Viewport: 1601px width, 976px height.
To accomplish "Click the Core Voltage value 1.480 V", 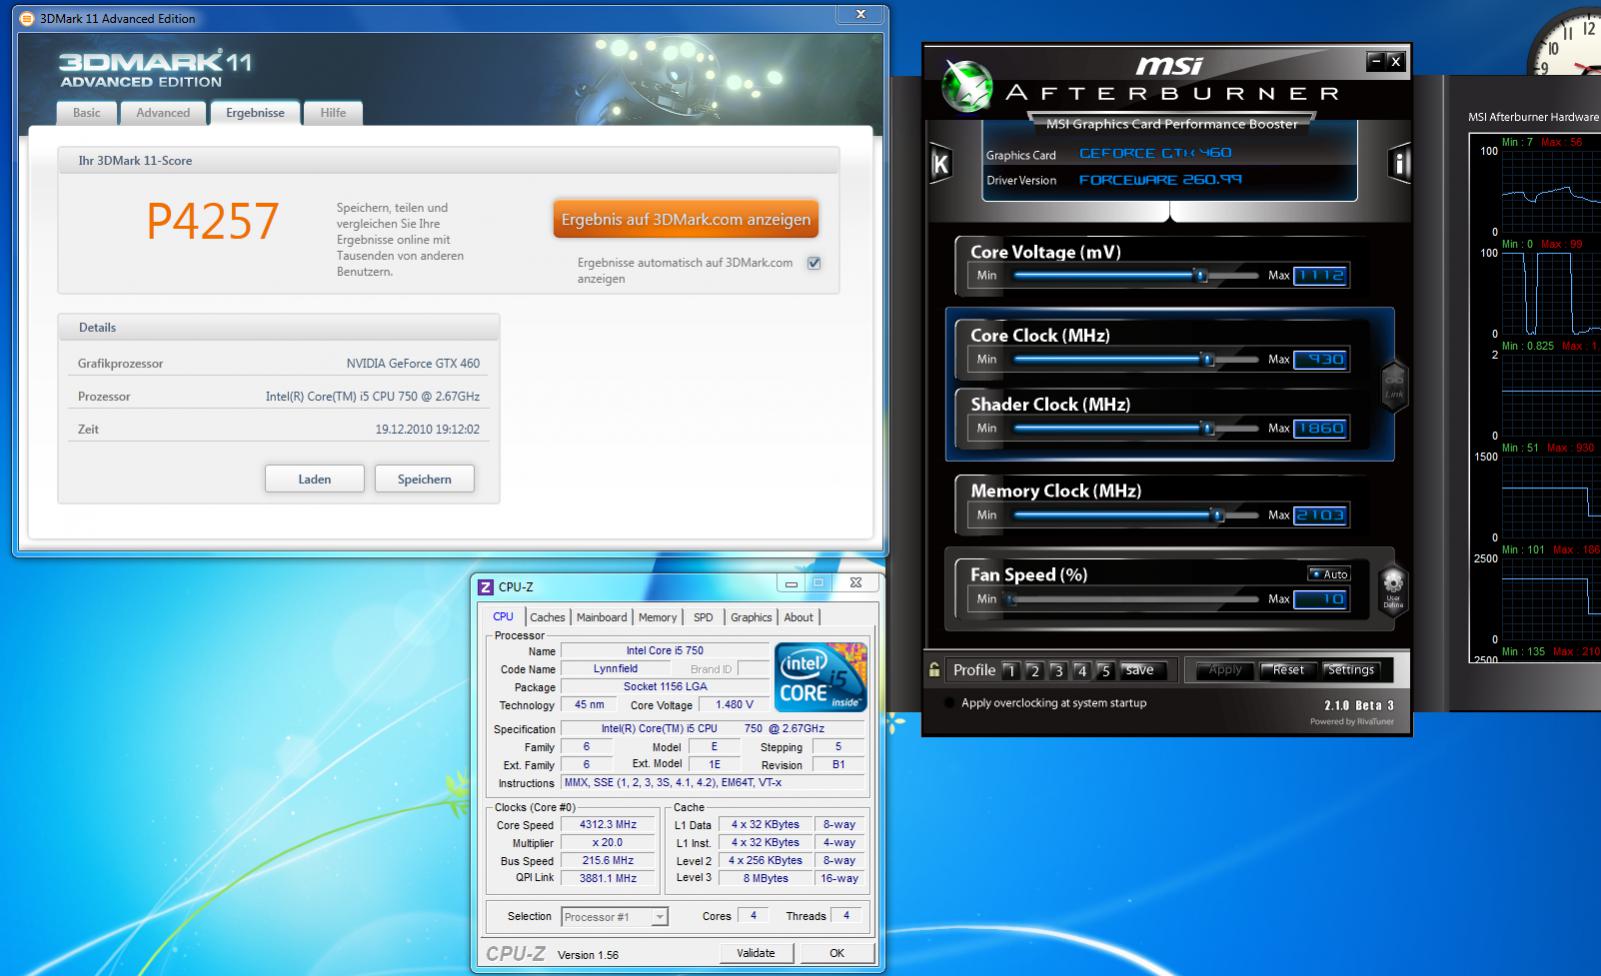I will pyautogui.click(x=734, y=705).
